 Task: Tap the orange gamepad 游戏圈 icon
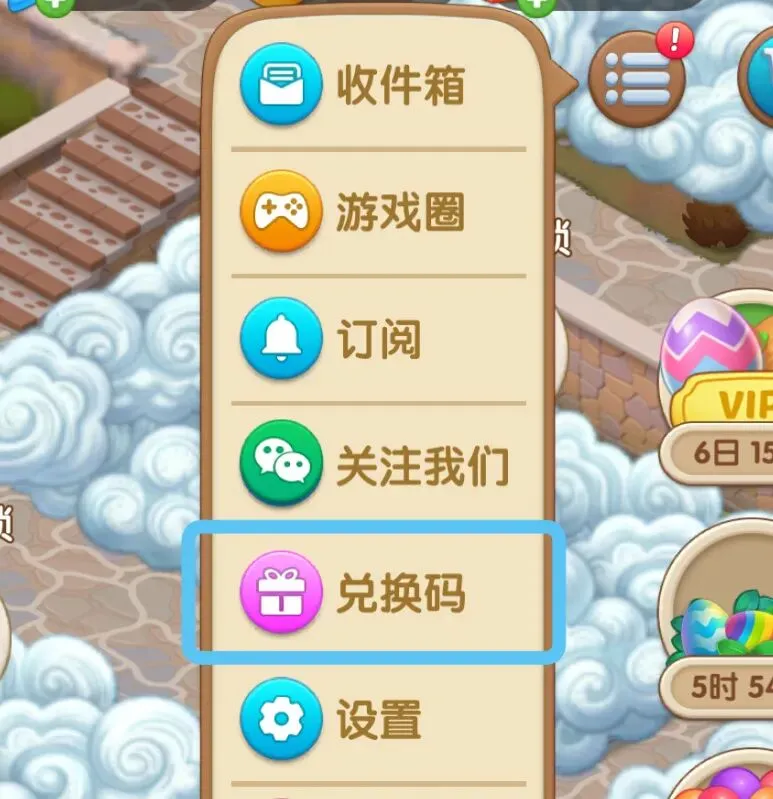(x=281, y=211)
